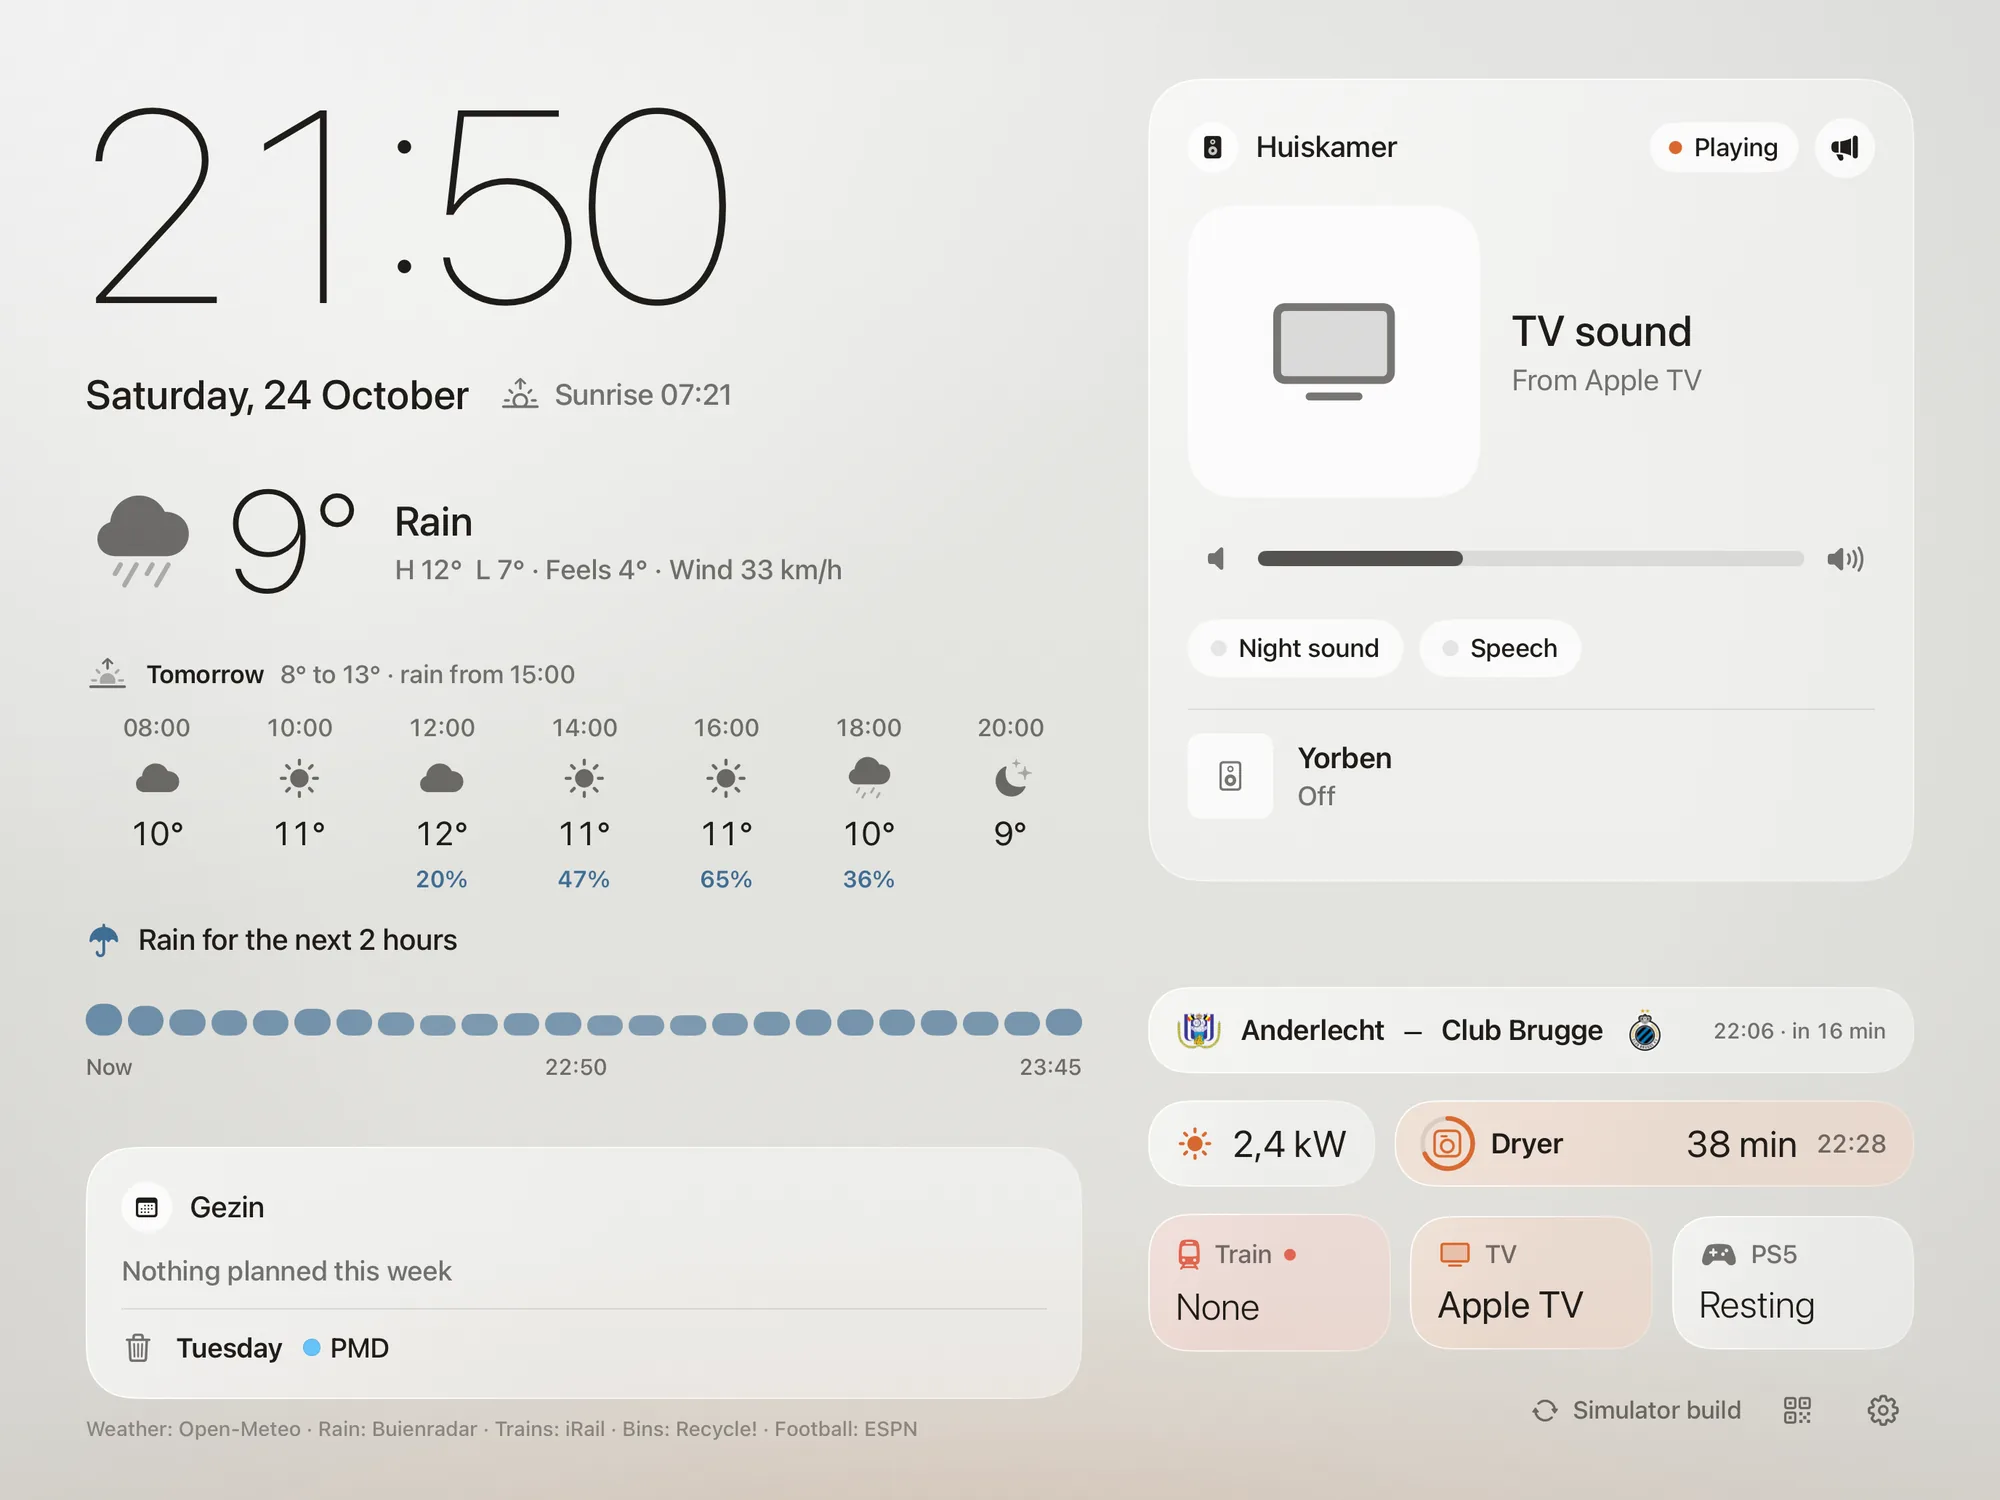The image size is (2000, 1500).
Task: Click the 65% rain chance at 16:00
Action: [726, 879]
